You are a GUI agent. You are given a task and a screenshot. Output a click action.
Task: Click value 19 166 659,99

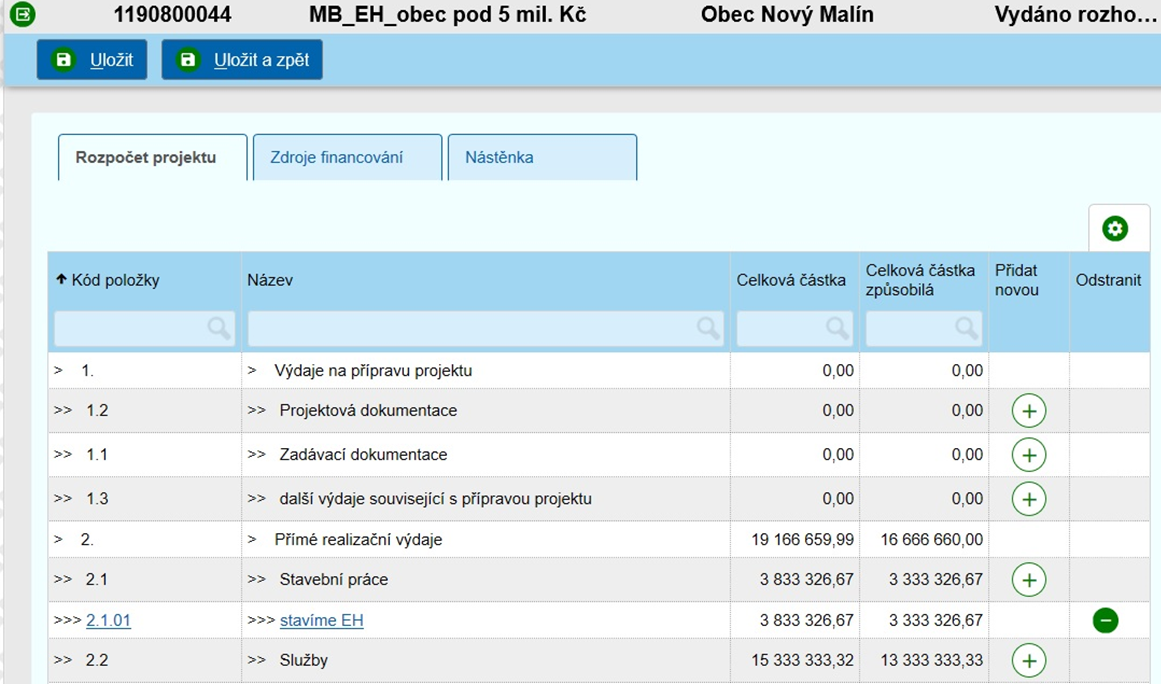803,539
